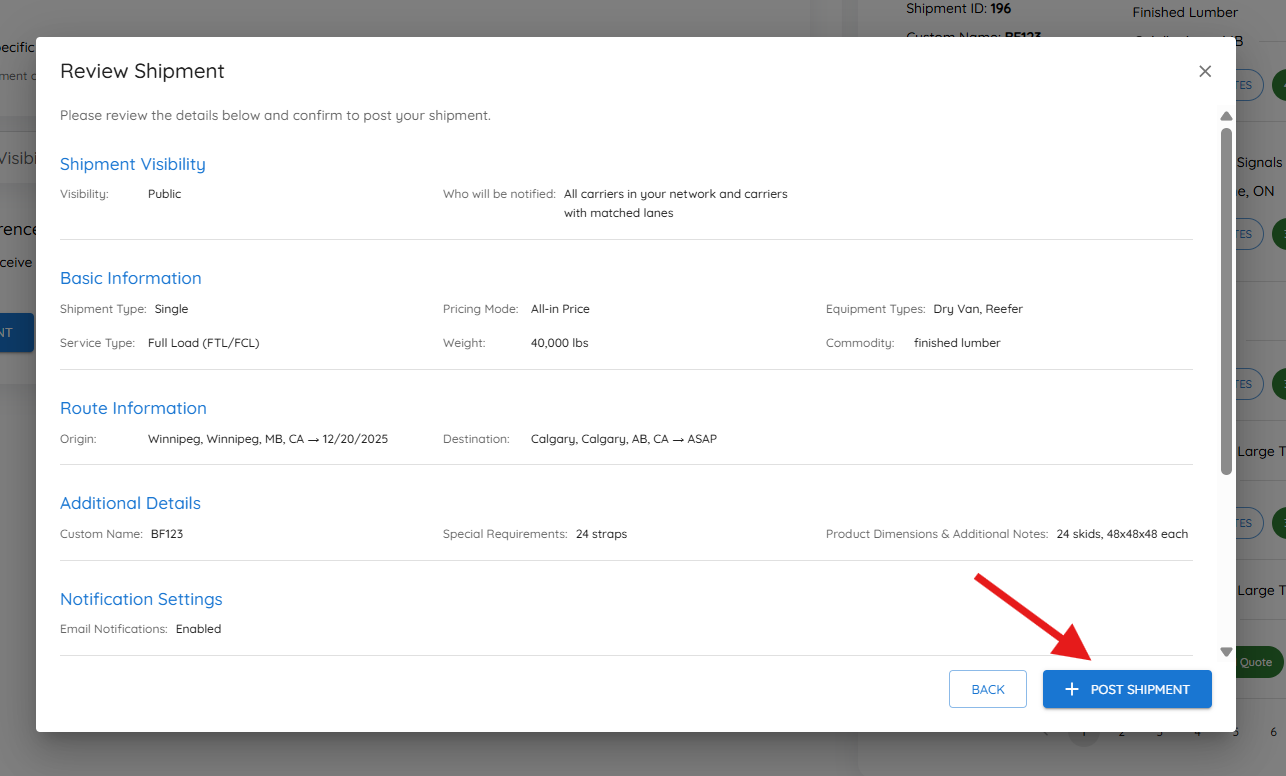Click the 'Enabled' email notifications value
The image size is (1286, 776).
pyautogui.click(x=198, y=629)
